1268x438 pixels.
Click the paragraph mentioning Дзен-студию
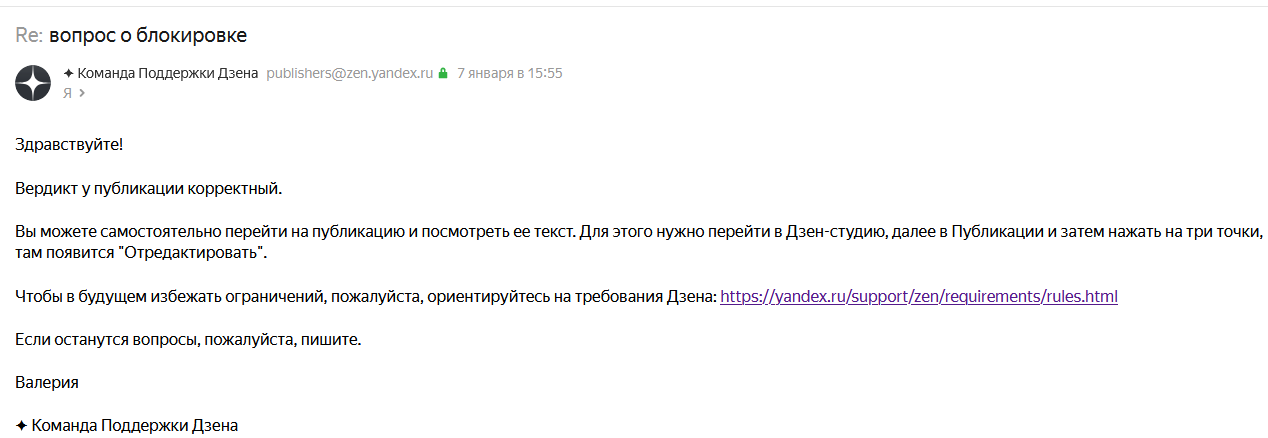(x=640, y=242)
